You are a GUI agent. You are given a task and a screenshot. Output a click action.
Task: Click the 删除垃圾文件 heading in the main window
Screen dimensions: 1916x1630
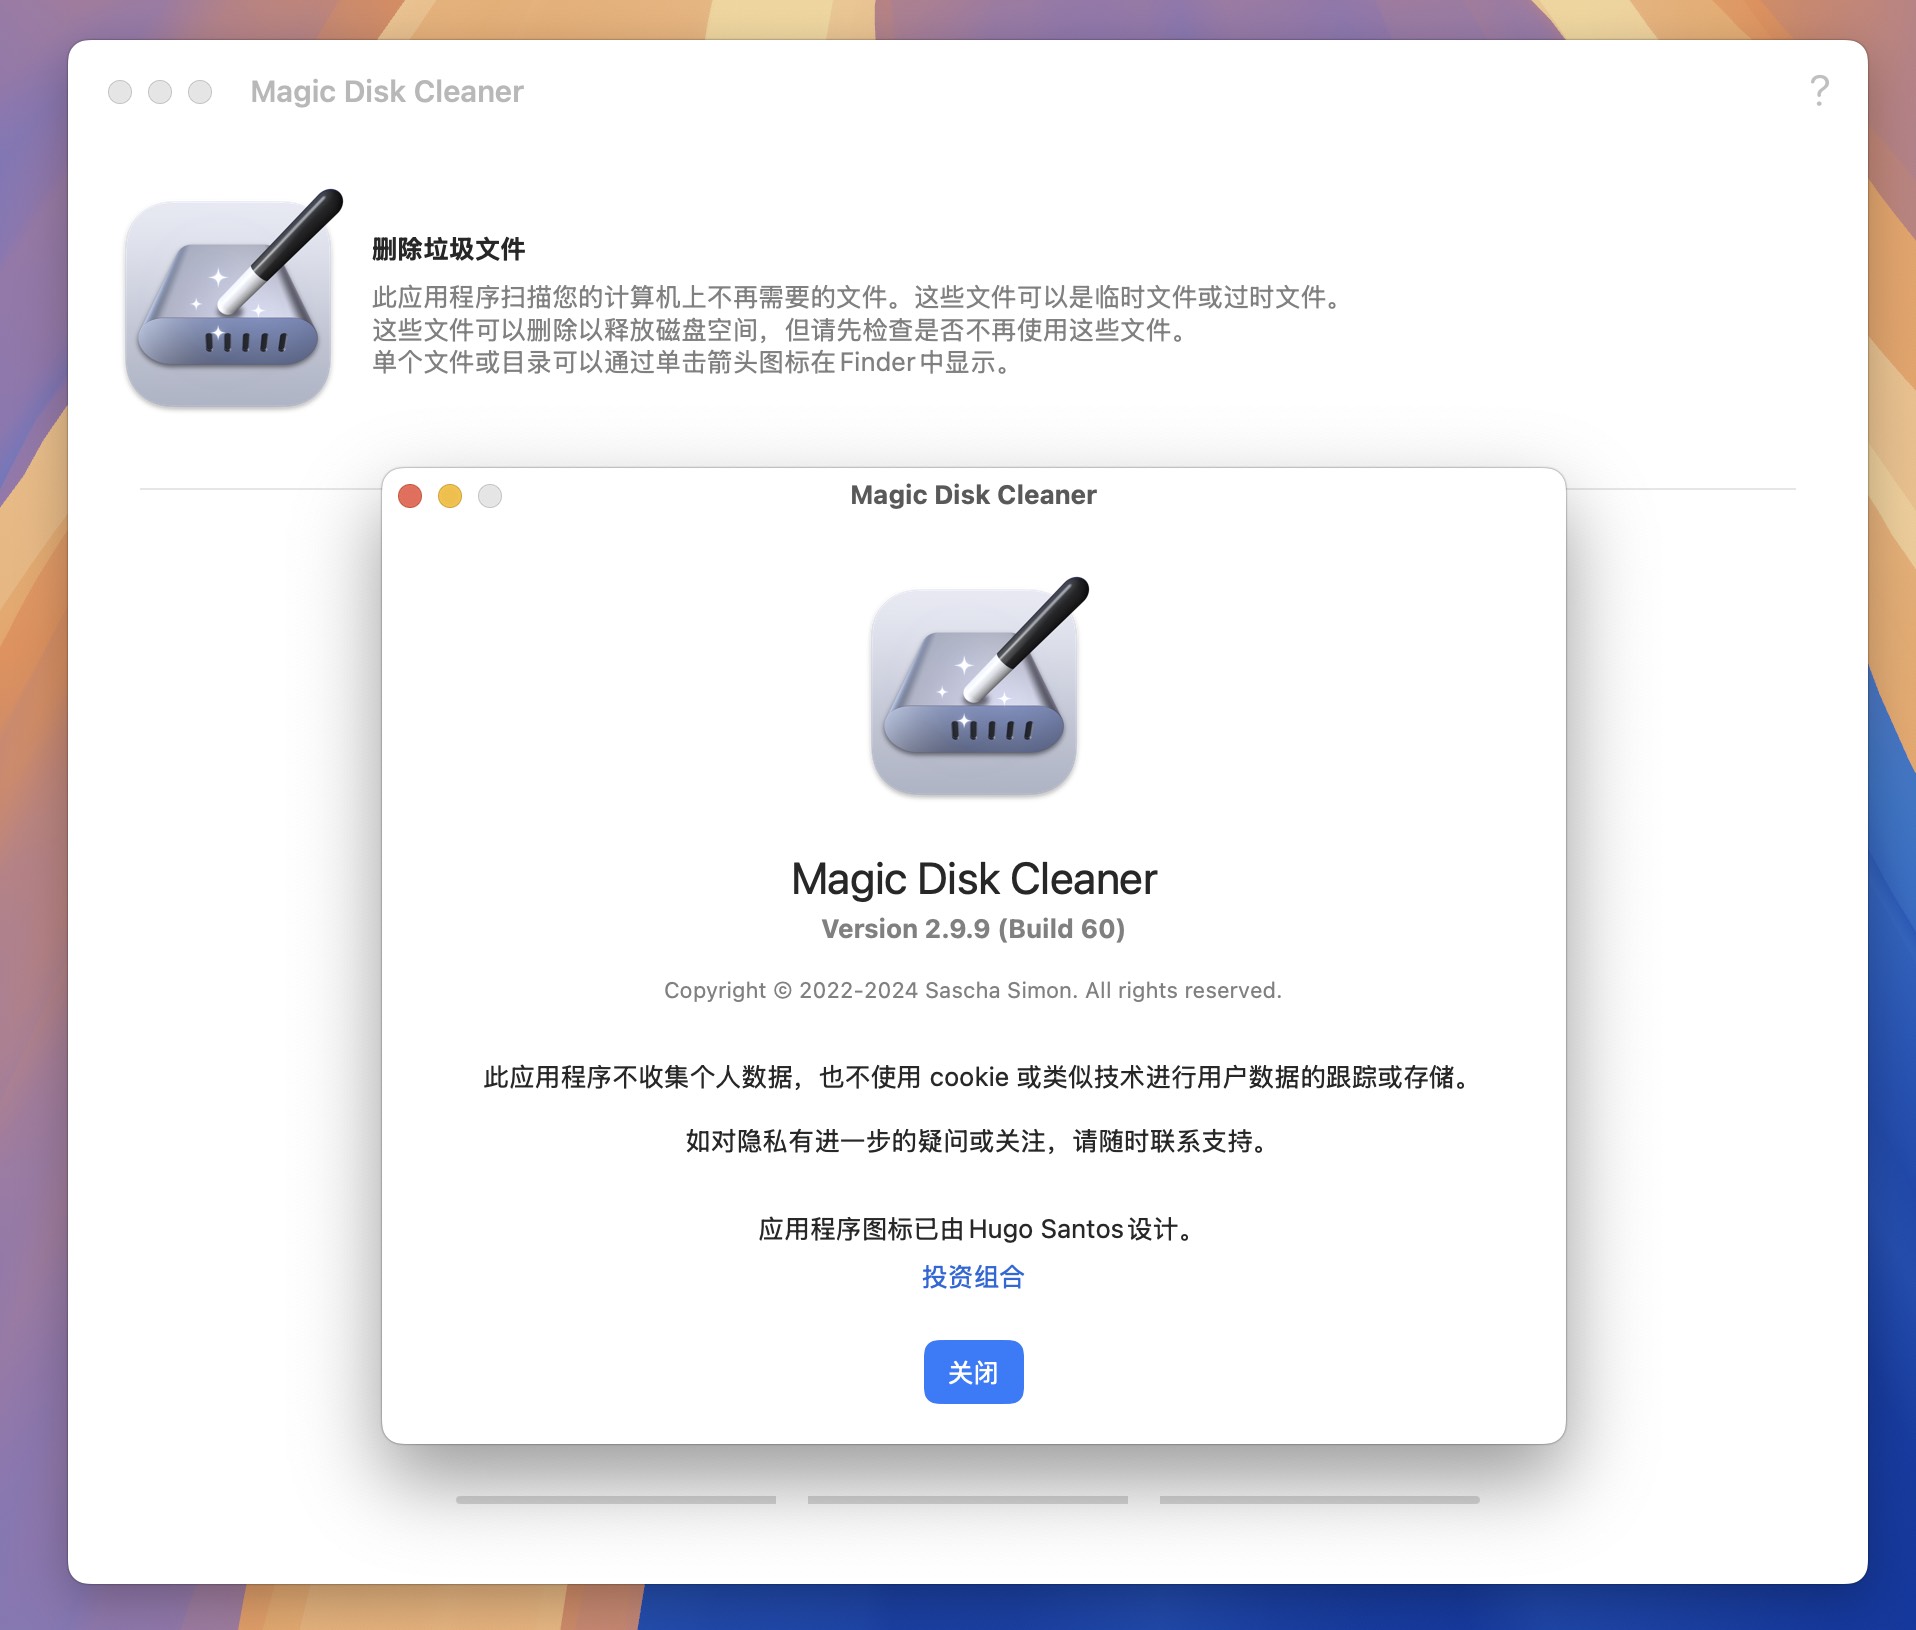449,249
